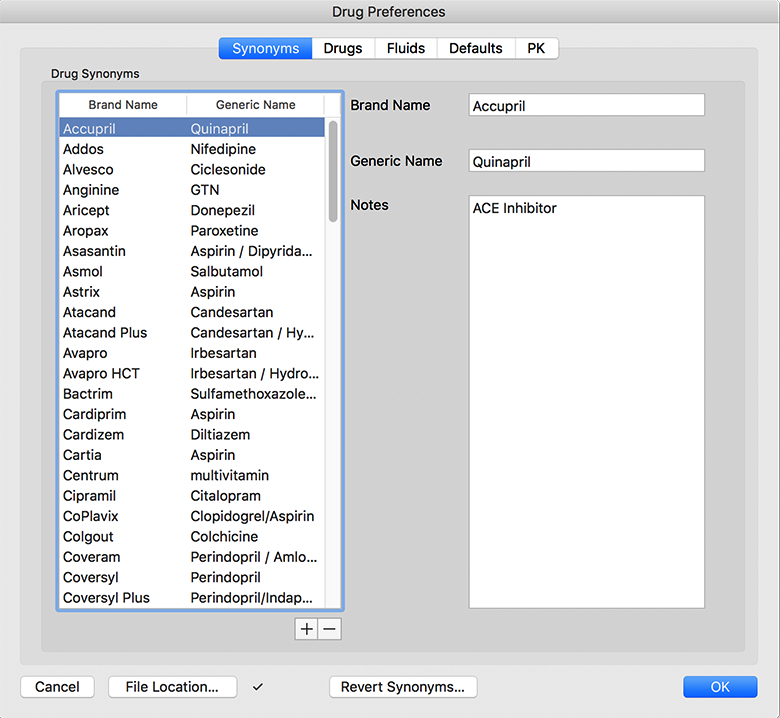This screenshot has height=718, width=780.
Task: Select the Coveram row
Action: pyautogui.click(x=192, y=557)
